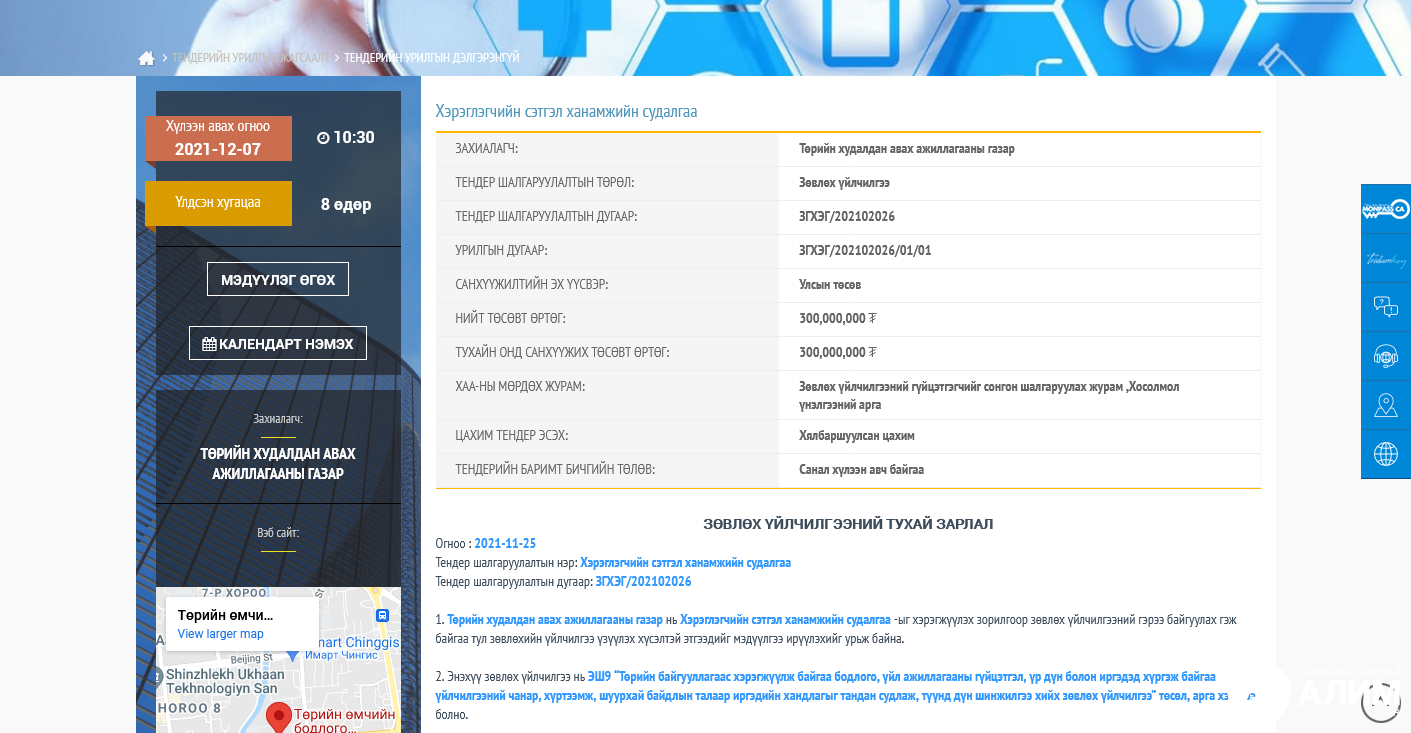
Task: Click the embedded Google map thumbnail
Action: (278, 660)
